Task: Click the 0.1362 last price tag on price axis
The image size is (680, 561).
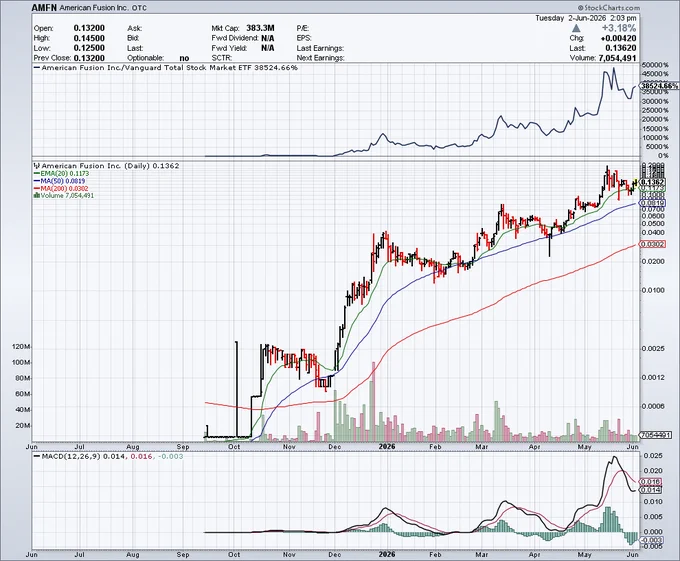Action: [x=653, y=182]
